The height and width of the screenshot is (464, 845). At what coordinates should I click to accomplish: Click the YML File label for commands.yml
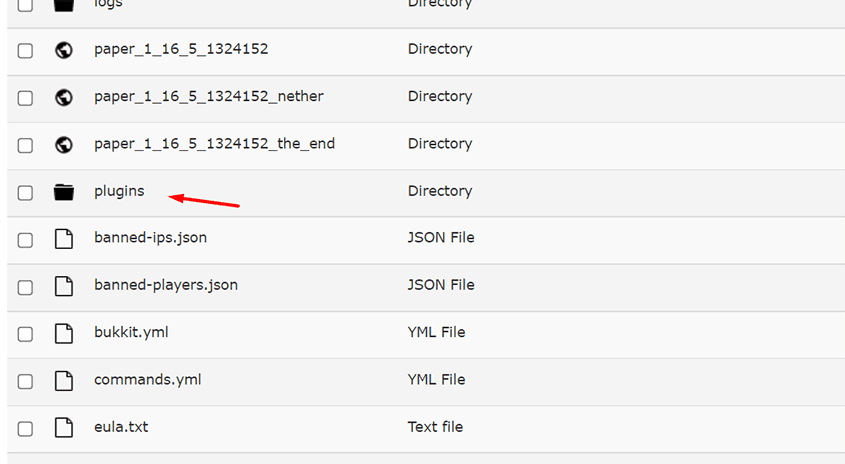(x=436, y=380)
